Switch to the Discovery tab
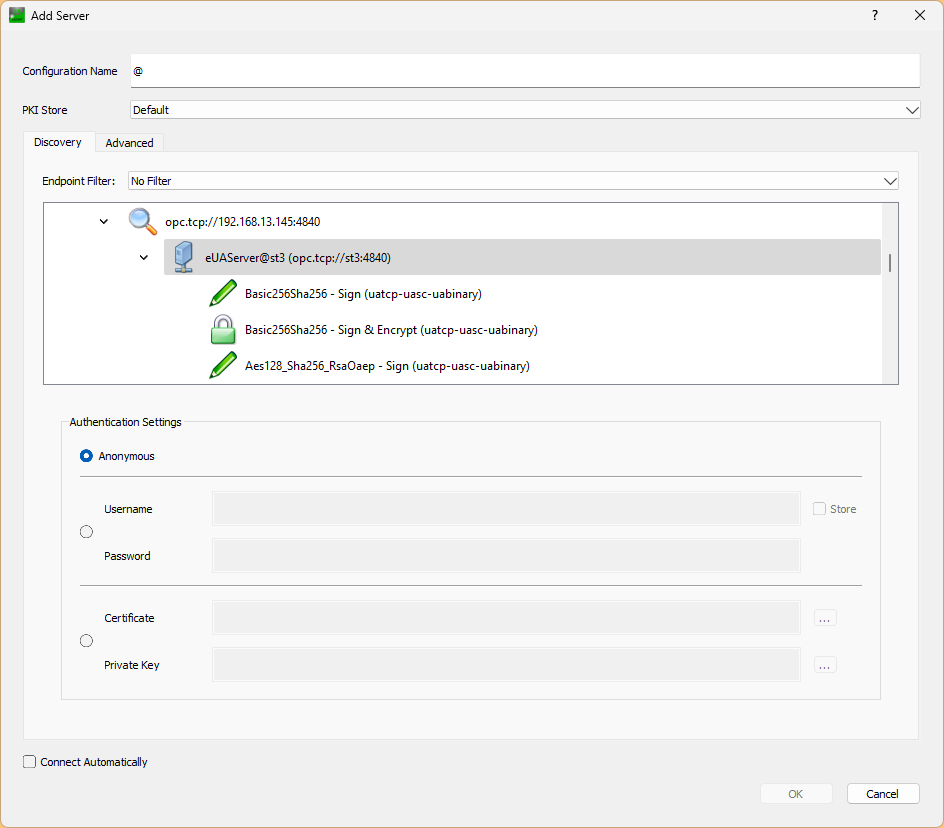 (x=58, y=142)
